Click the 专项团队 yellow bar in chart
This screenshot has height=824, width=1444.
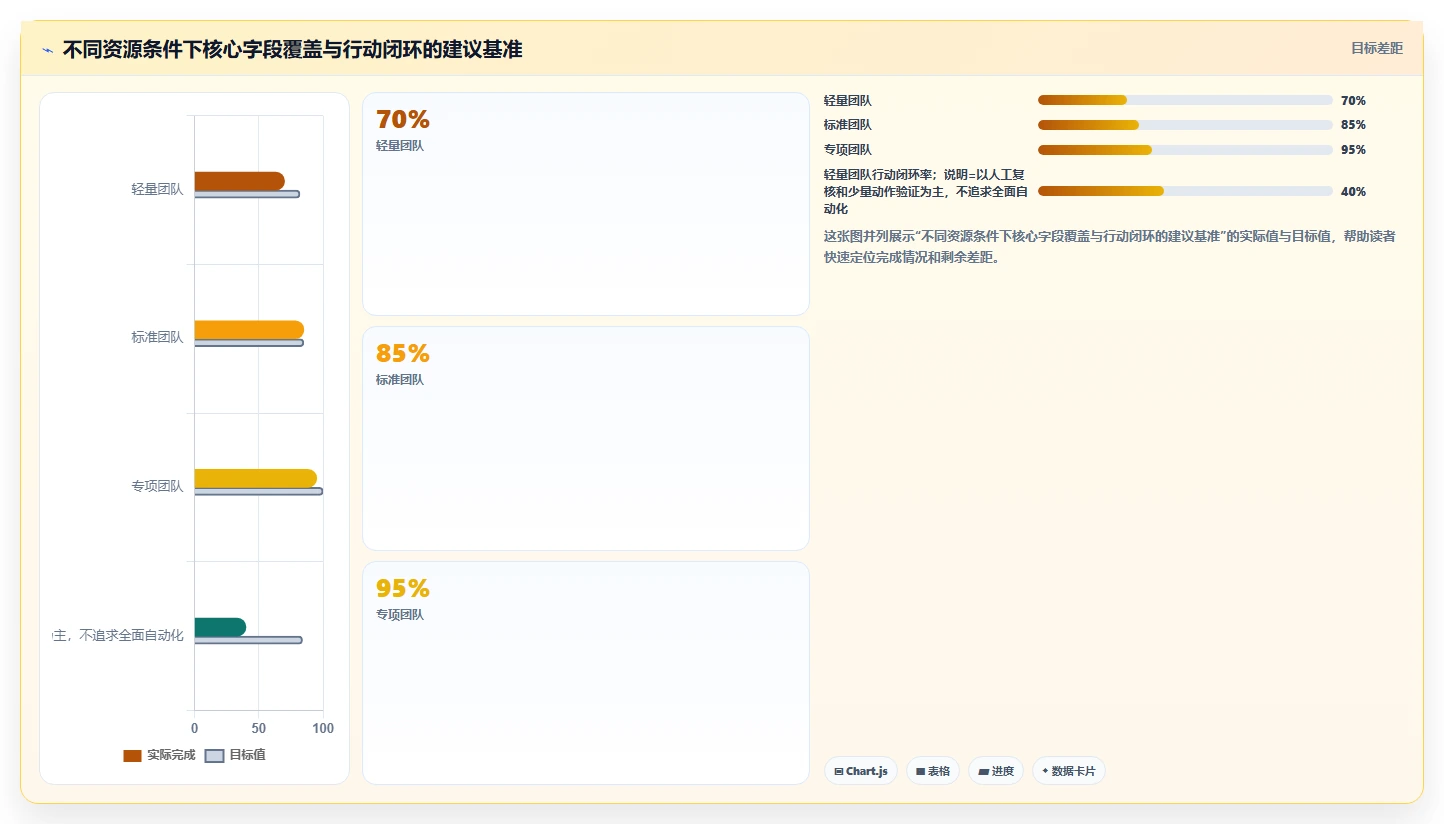(255, 478)
